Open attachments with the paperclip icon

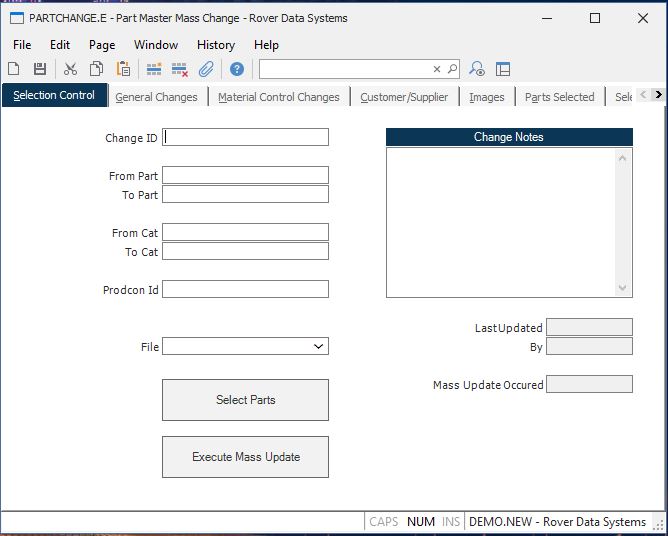pyautogui.click(x=206, y=69)
